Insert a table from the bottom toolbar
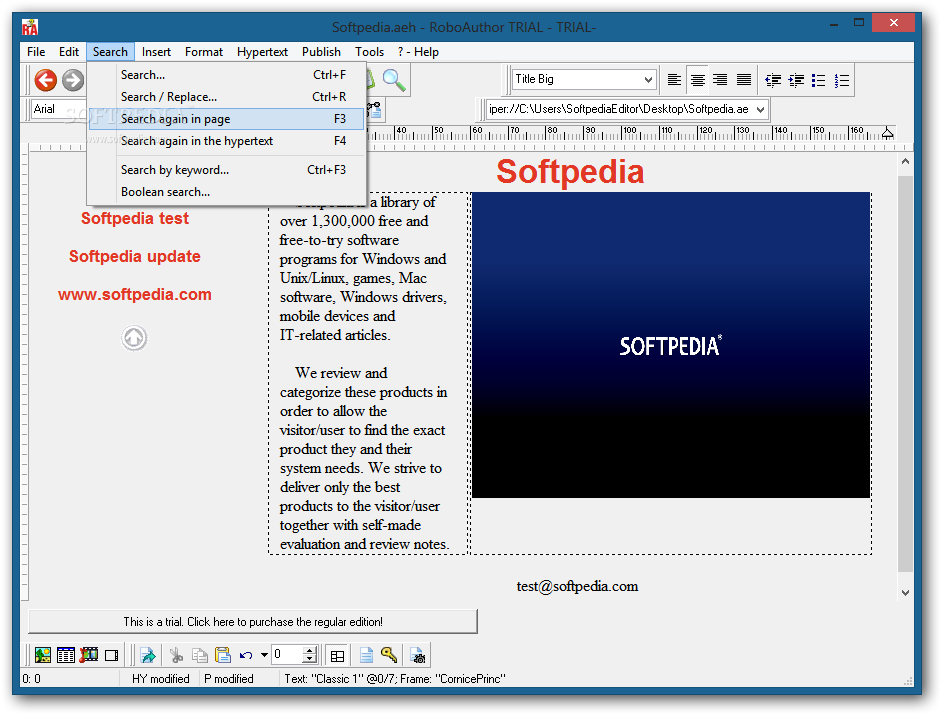Viewport: 942px width, 715px height. [x=65, y=655]
